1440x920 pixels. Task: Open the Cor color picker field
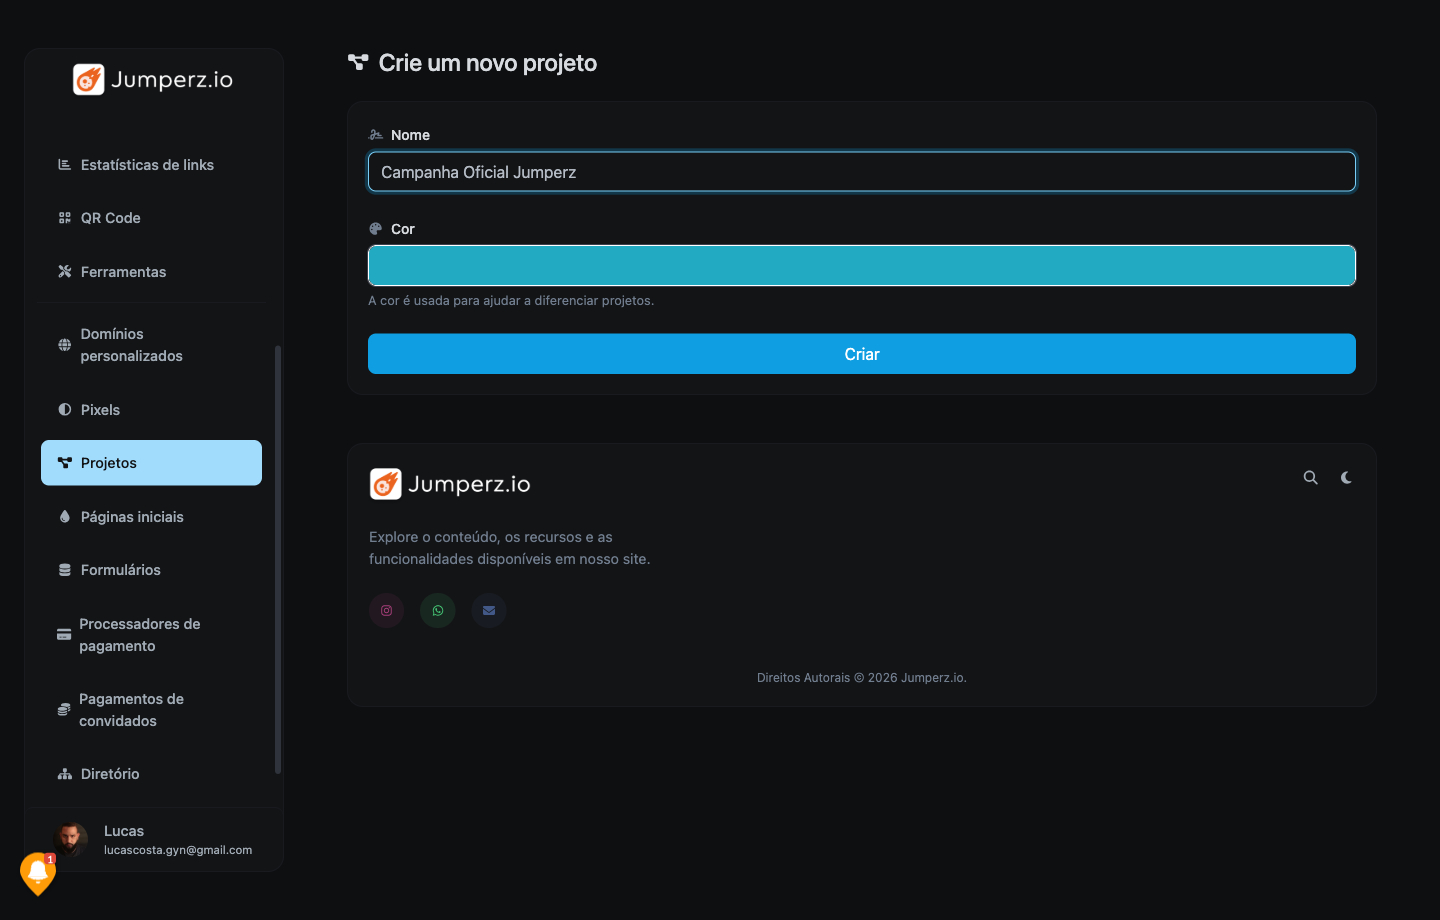[x=861, y=265]
